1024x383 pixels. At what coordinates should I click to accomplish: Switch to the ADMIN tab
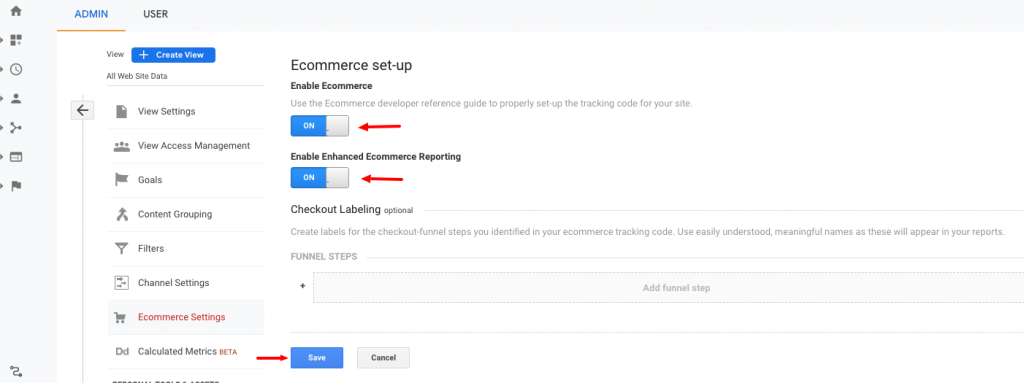coord(91,14)
